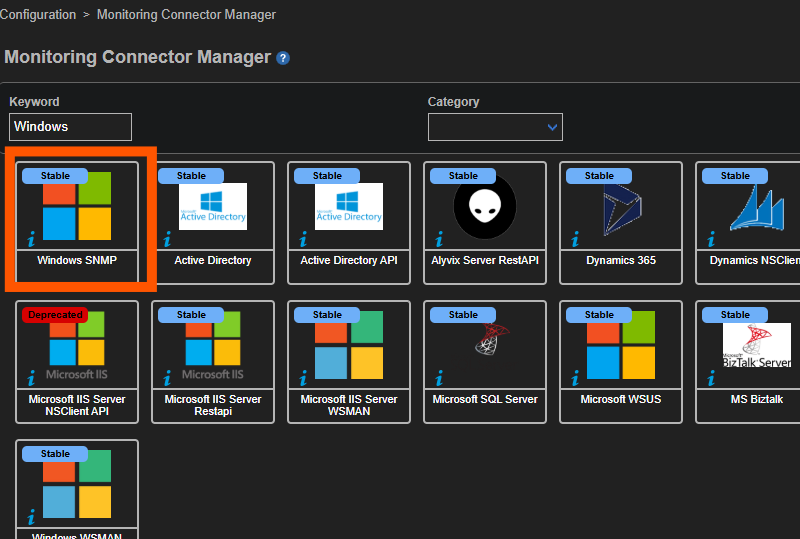Open the Alyvix Server RestAPI alien icon

point(484,206)
